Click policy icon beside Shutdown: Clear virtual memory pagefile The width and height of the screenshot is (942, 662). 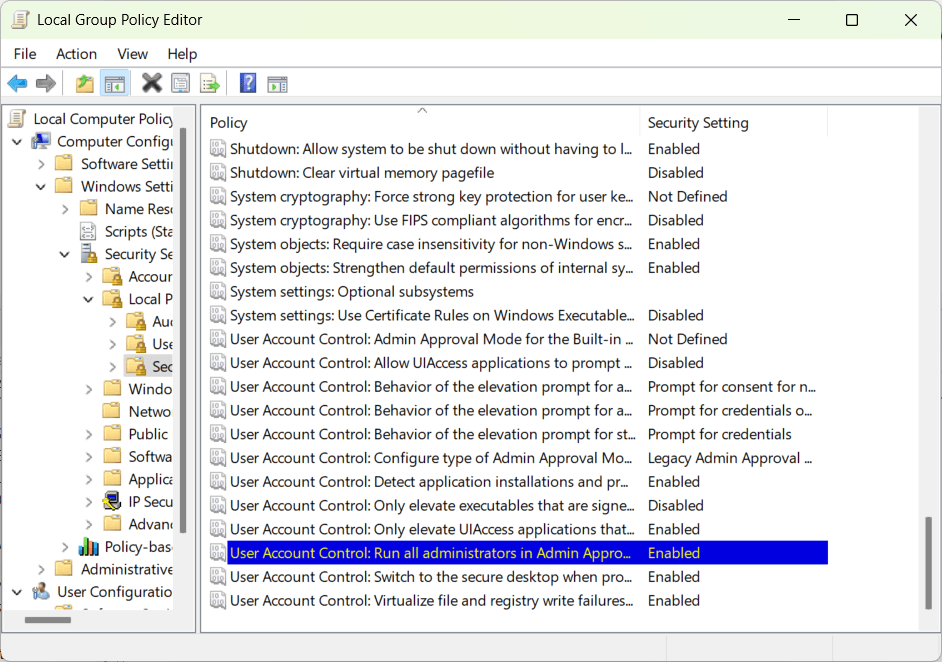(x=217, y=173)
